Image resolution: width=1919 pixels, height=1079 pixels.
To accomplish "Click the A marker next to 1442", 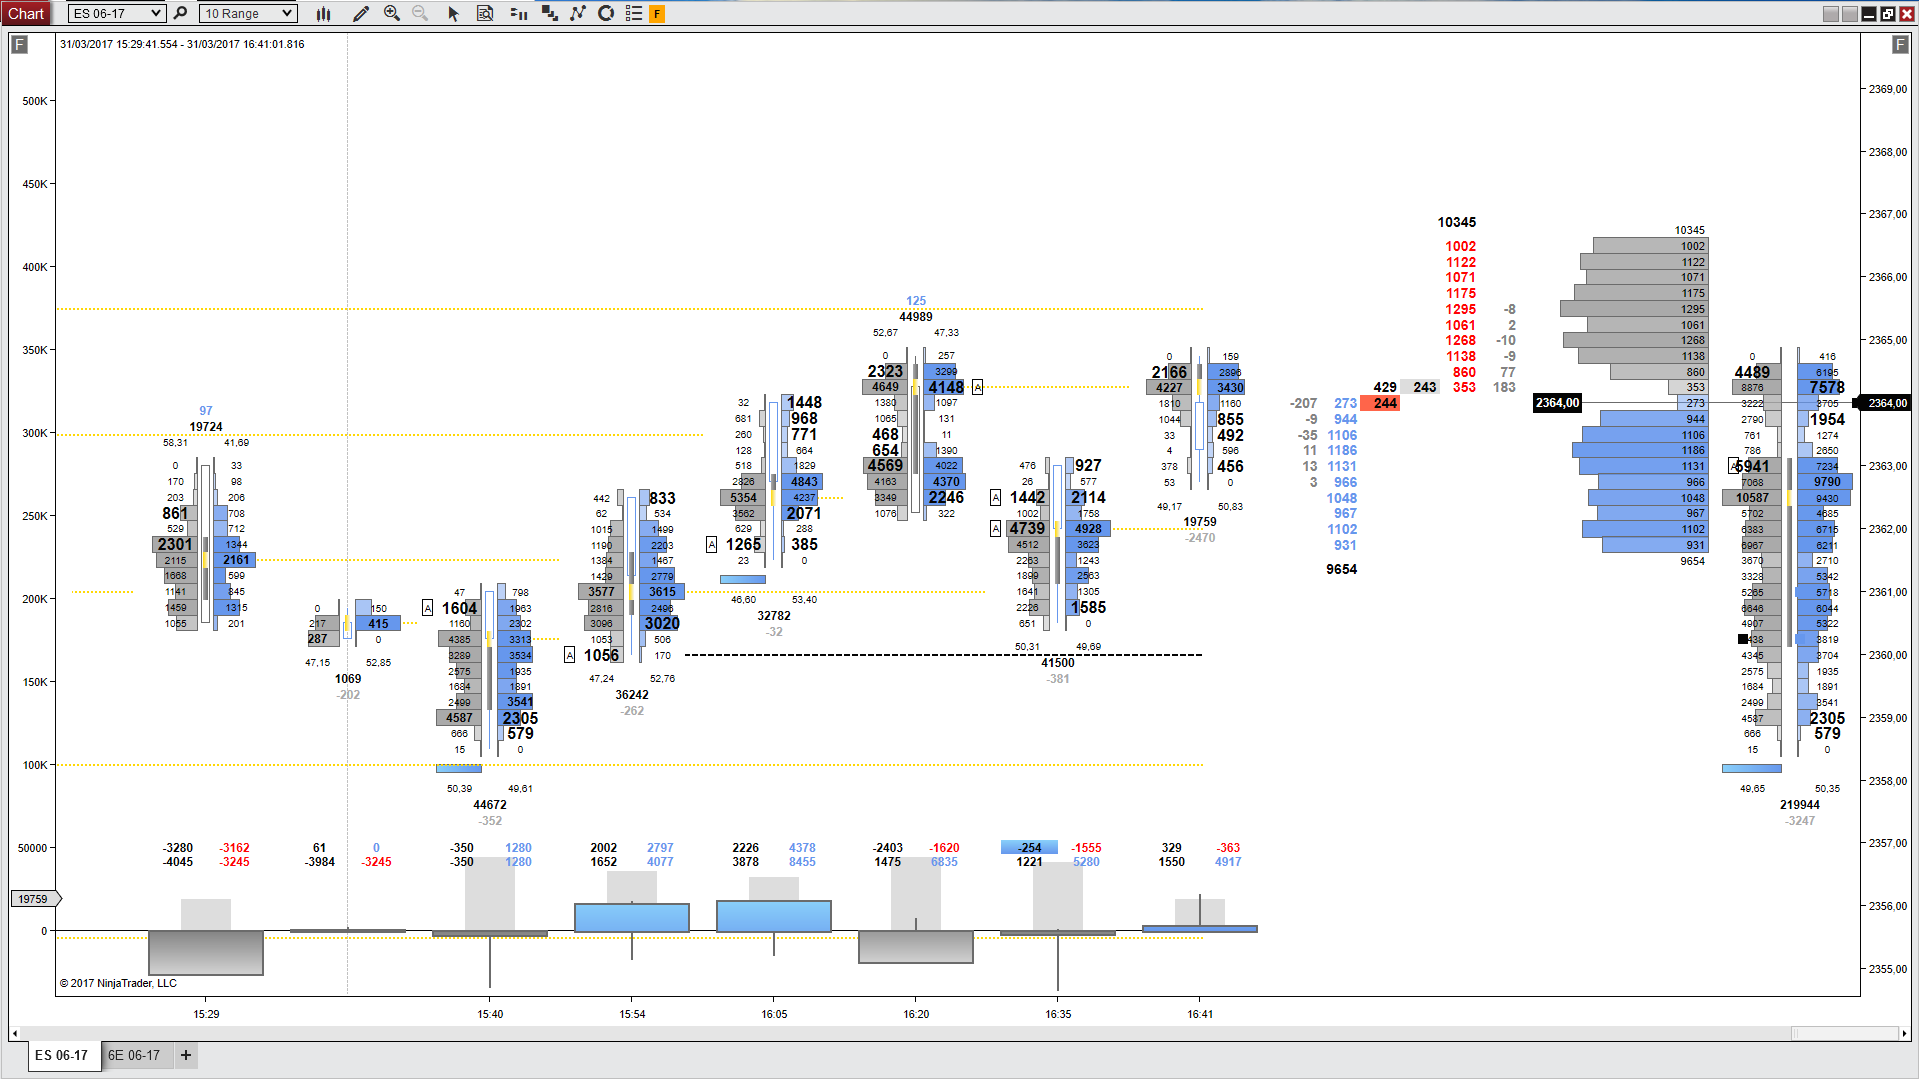I will pyautogui.click(x=995, y=497).
